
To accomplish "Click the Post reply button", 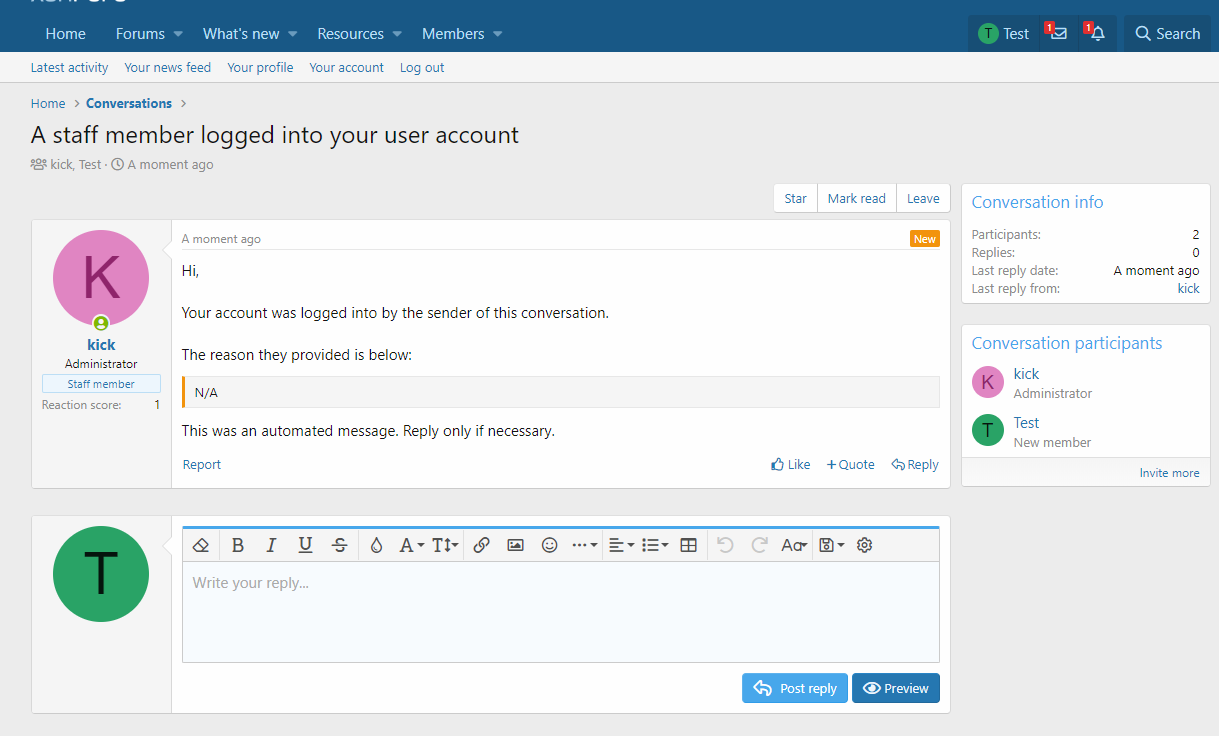I will pyautogui.click(x=795, y=688).
